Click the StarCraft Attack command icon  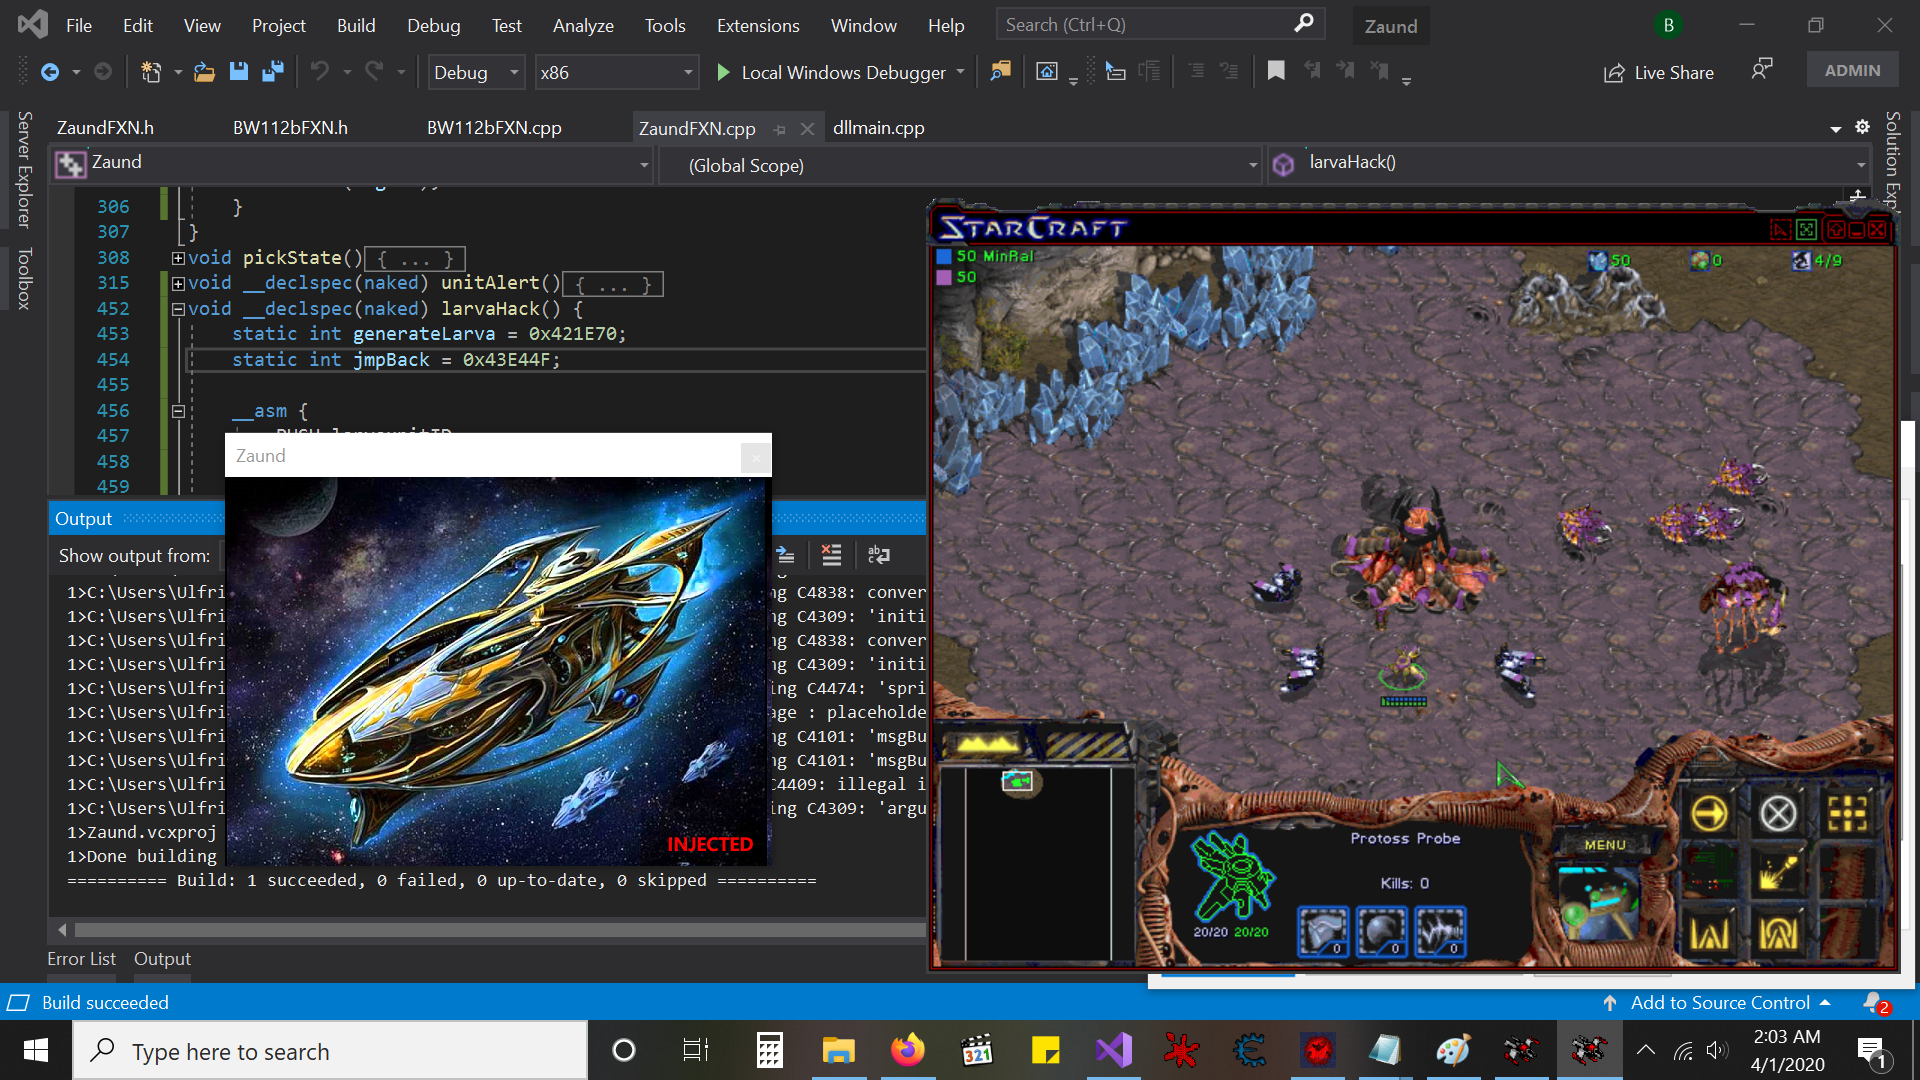(1848, 814)
